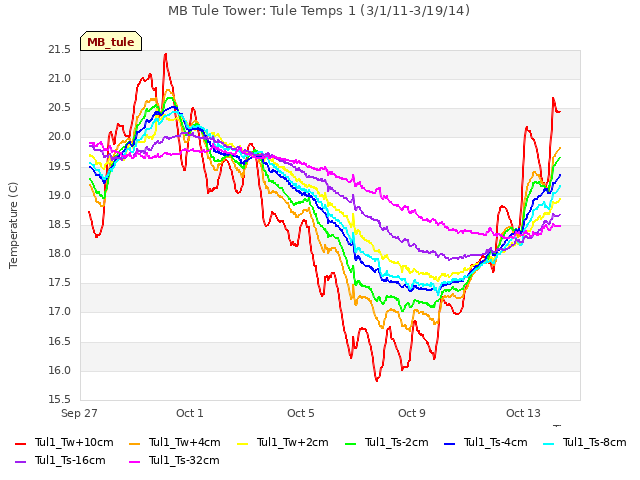Click the 21.5 y-axis tick label
Viewport: 640px width, 480px height.
coord(59,49)
